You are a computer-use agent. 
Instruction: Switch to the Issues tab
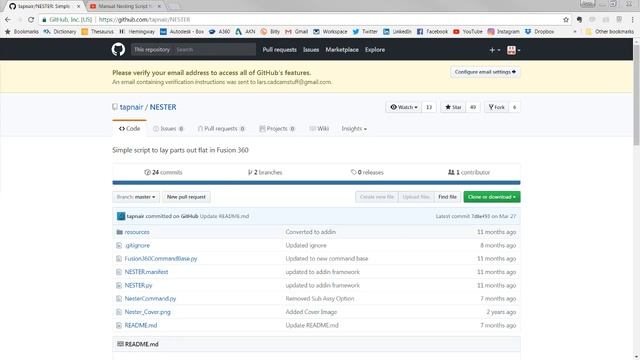coord(168,129)
